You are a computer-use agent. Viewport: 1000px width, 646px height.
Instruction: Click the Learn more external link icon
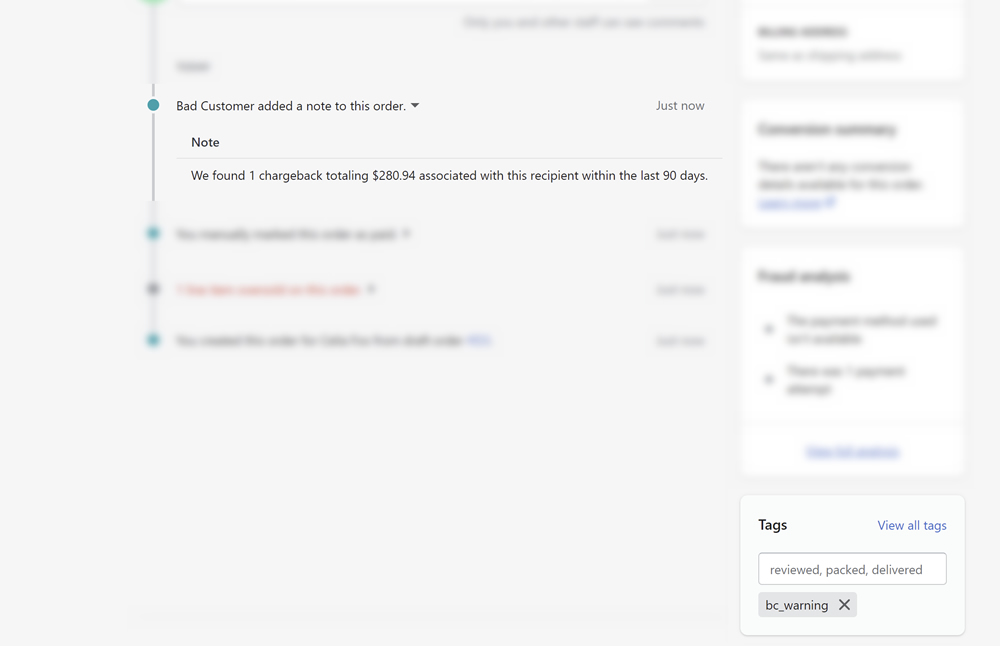coord(830,202)
